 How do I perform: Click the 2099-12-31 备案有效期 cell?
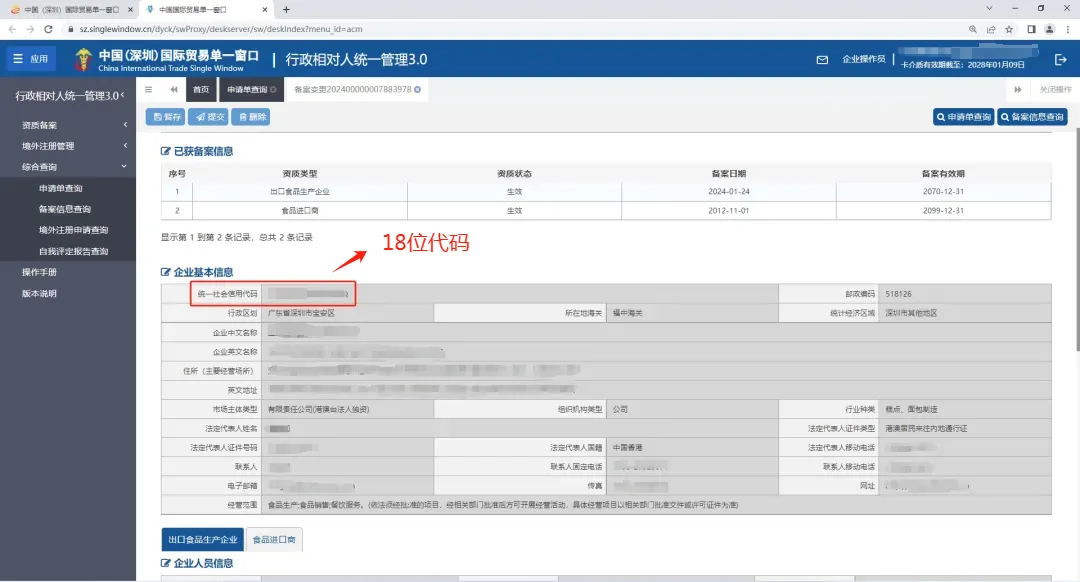(944, 211)
